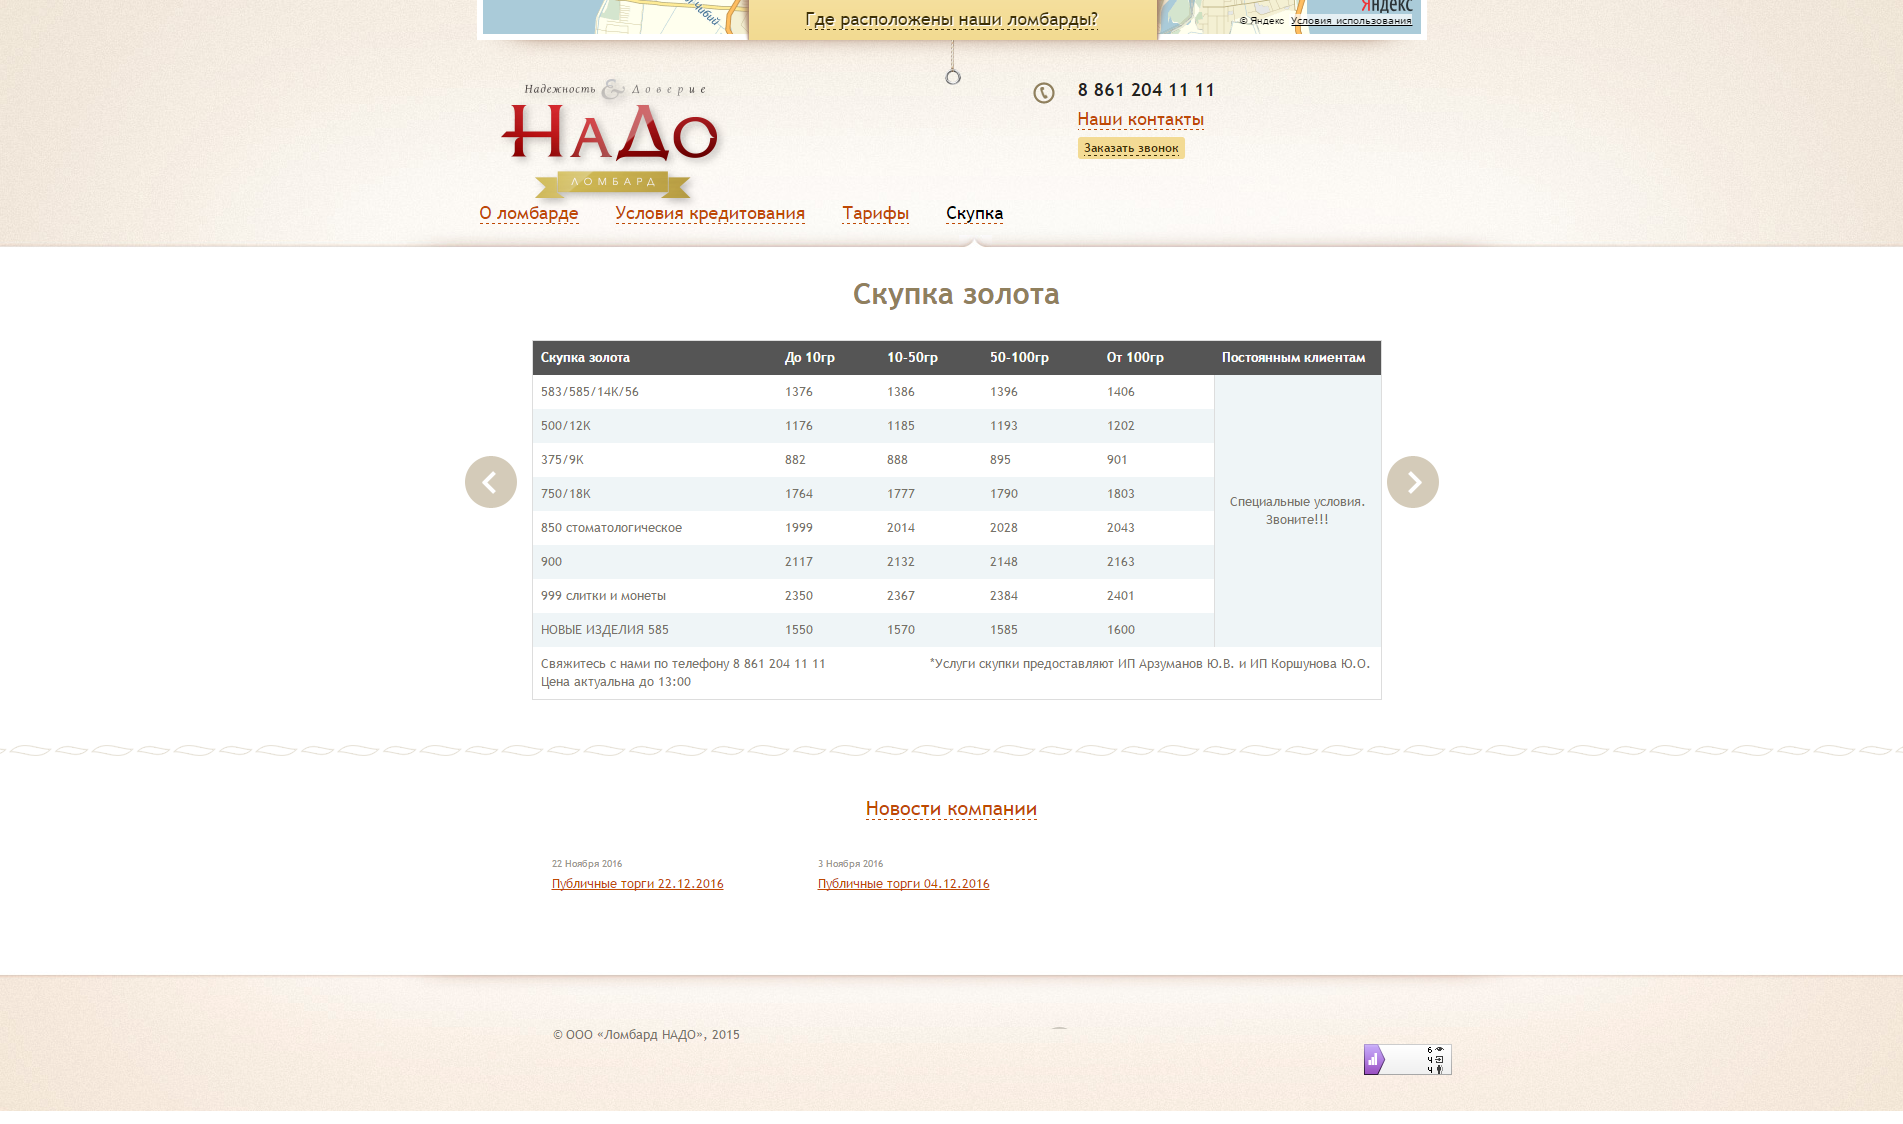Click the 'Скупка золота' column header
The width and height of the screenshot is (1903, 1124).
coord(586,358)
